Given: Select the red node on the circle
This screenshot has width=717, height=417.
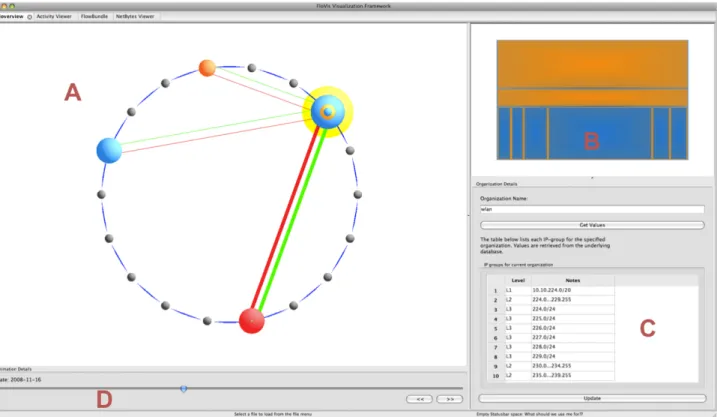Looking at the screenshot, I should tap(251, 321).
